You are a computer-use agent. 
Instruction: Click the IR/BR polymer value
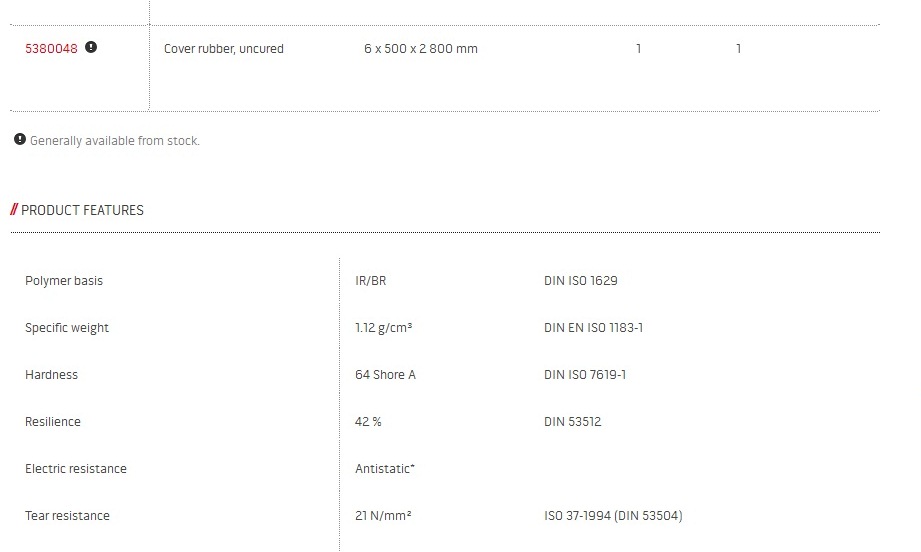point(370,281)
